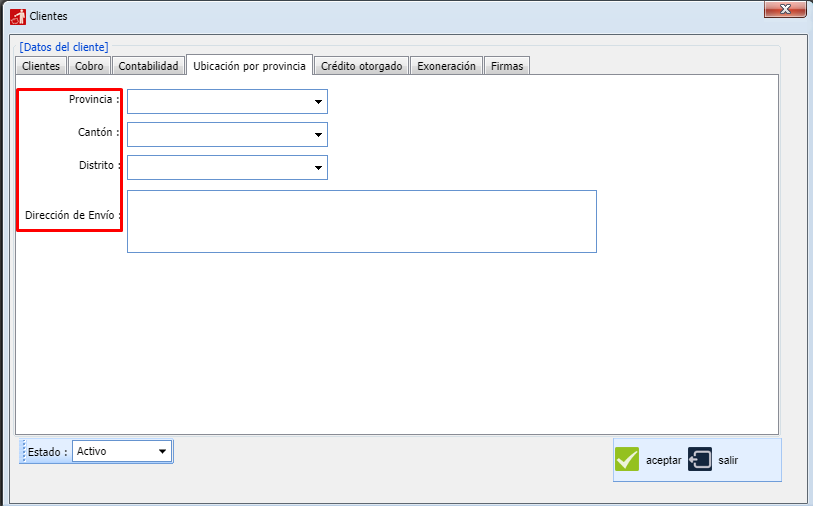Open the Exoneración tab
The width and height of the screenshot is (813, 506).
446,66
